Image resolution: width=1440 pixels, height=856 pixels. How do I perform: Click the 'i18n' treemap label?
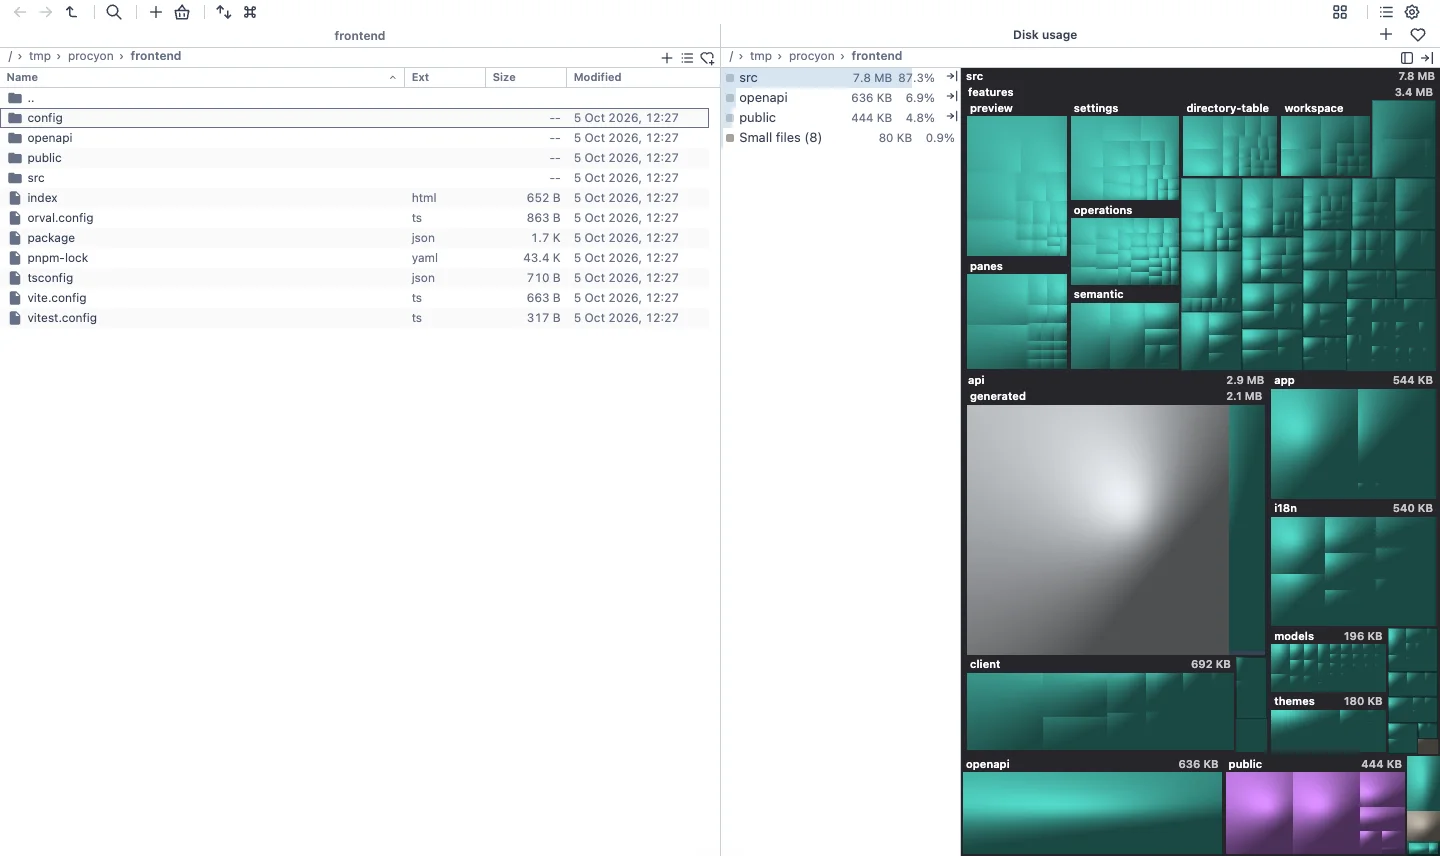[x=1285, y=508]
